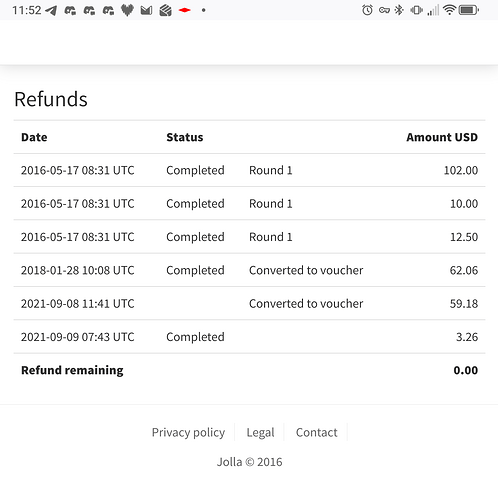The image size is (498, 500).
Task: Click the Status column header
Action: coord(185,137)
